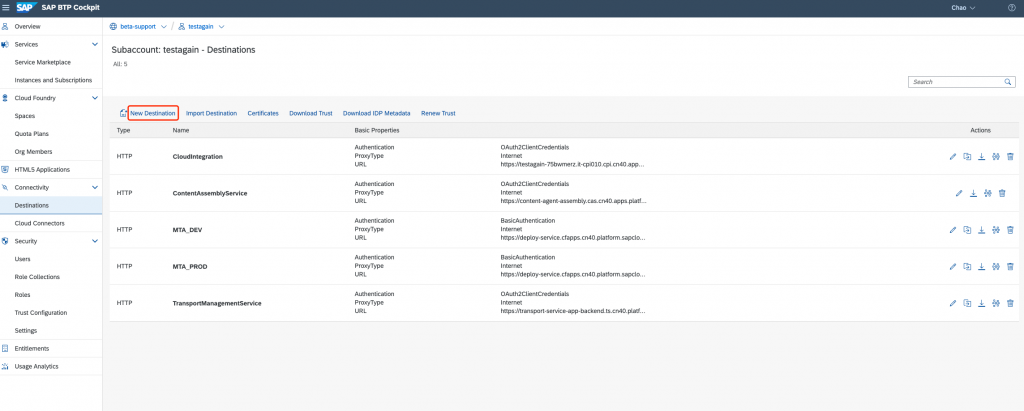Click Download IDP Metadata

point(377,113)
